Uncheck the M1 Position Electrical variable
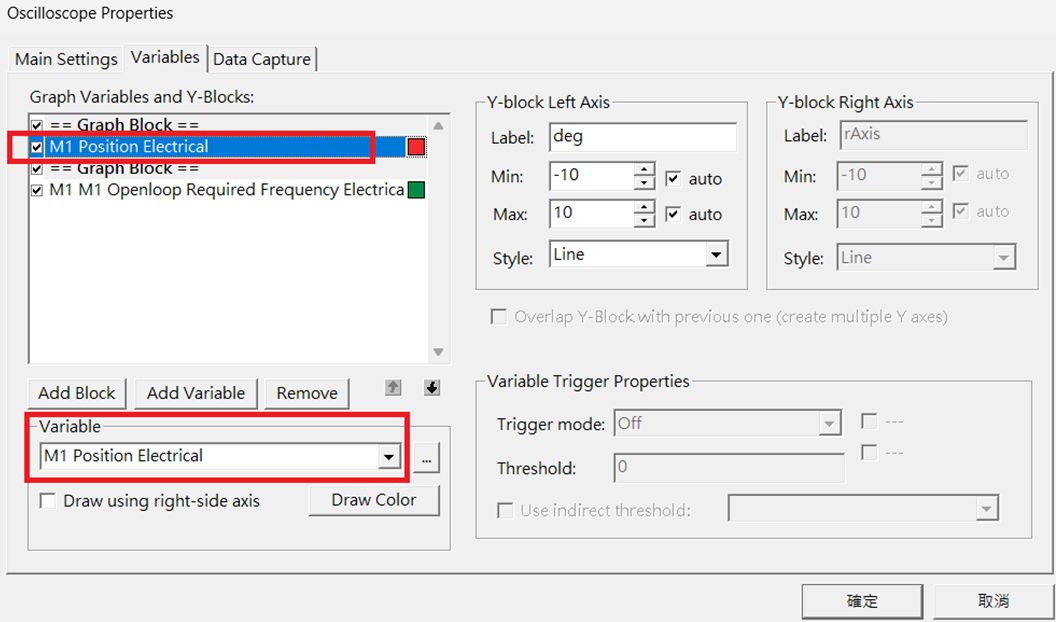This screenshot has width=1056, height=622. pos(37,147)
